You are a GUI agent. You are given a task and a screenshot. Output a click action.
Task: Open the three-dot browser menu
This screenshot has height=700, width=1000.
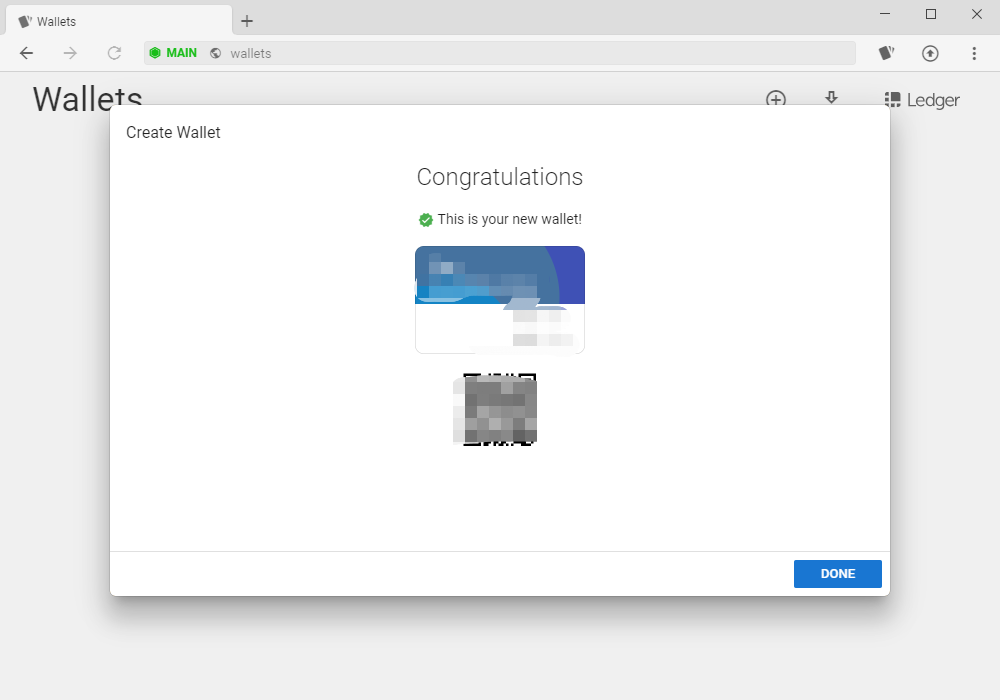pos(974,53)
